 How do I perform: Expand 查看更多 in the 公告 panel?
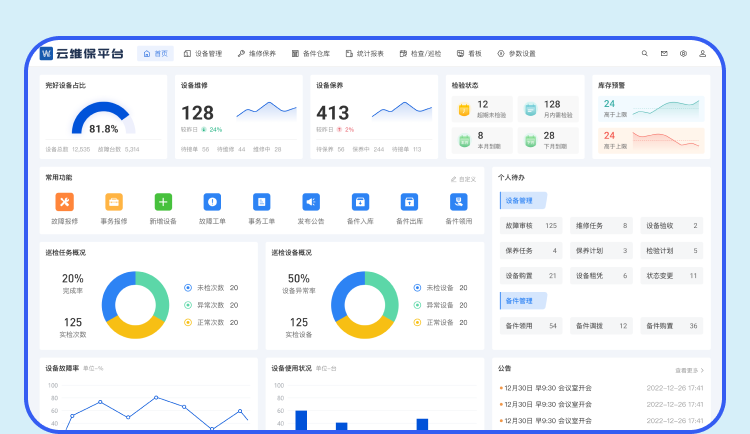689,369
